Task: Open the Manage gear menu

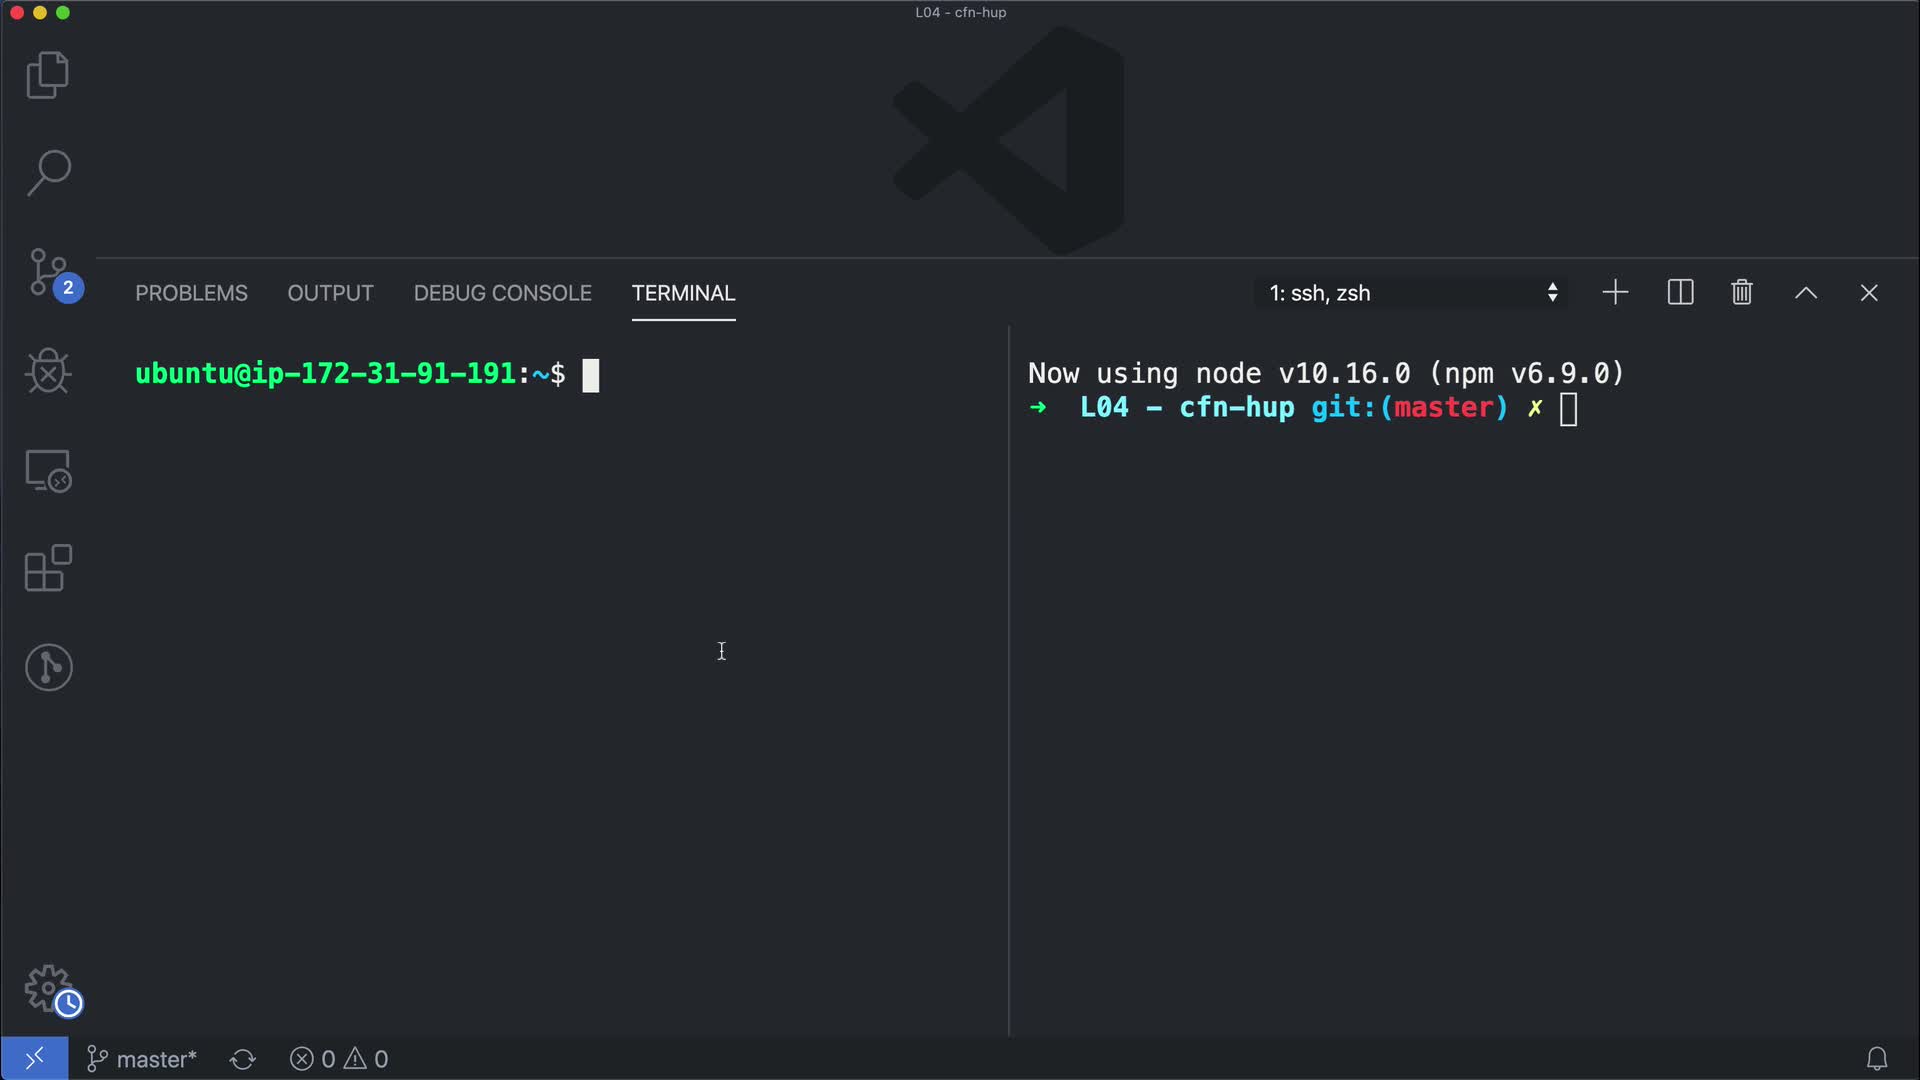Action: pyautogui.click(x=48, y=988)
